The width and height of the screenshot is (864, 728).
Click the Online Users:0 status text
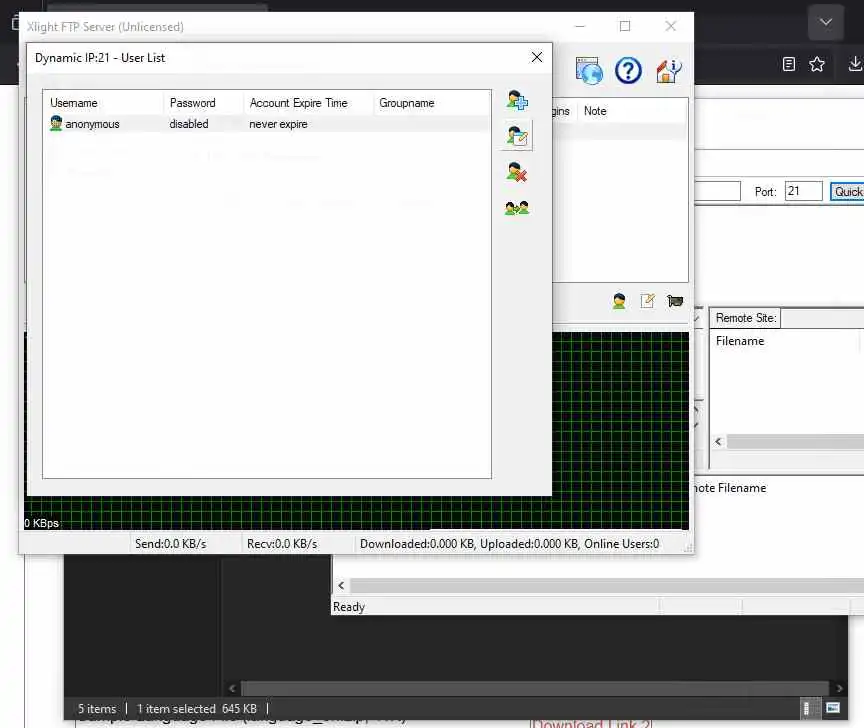pos(621,544)
